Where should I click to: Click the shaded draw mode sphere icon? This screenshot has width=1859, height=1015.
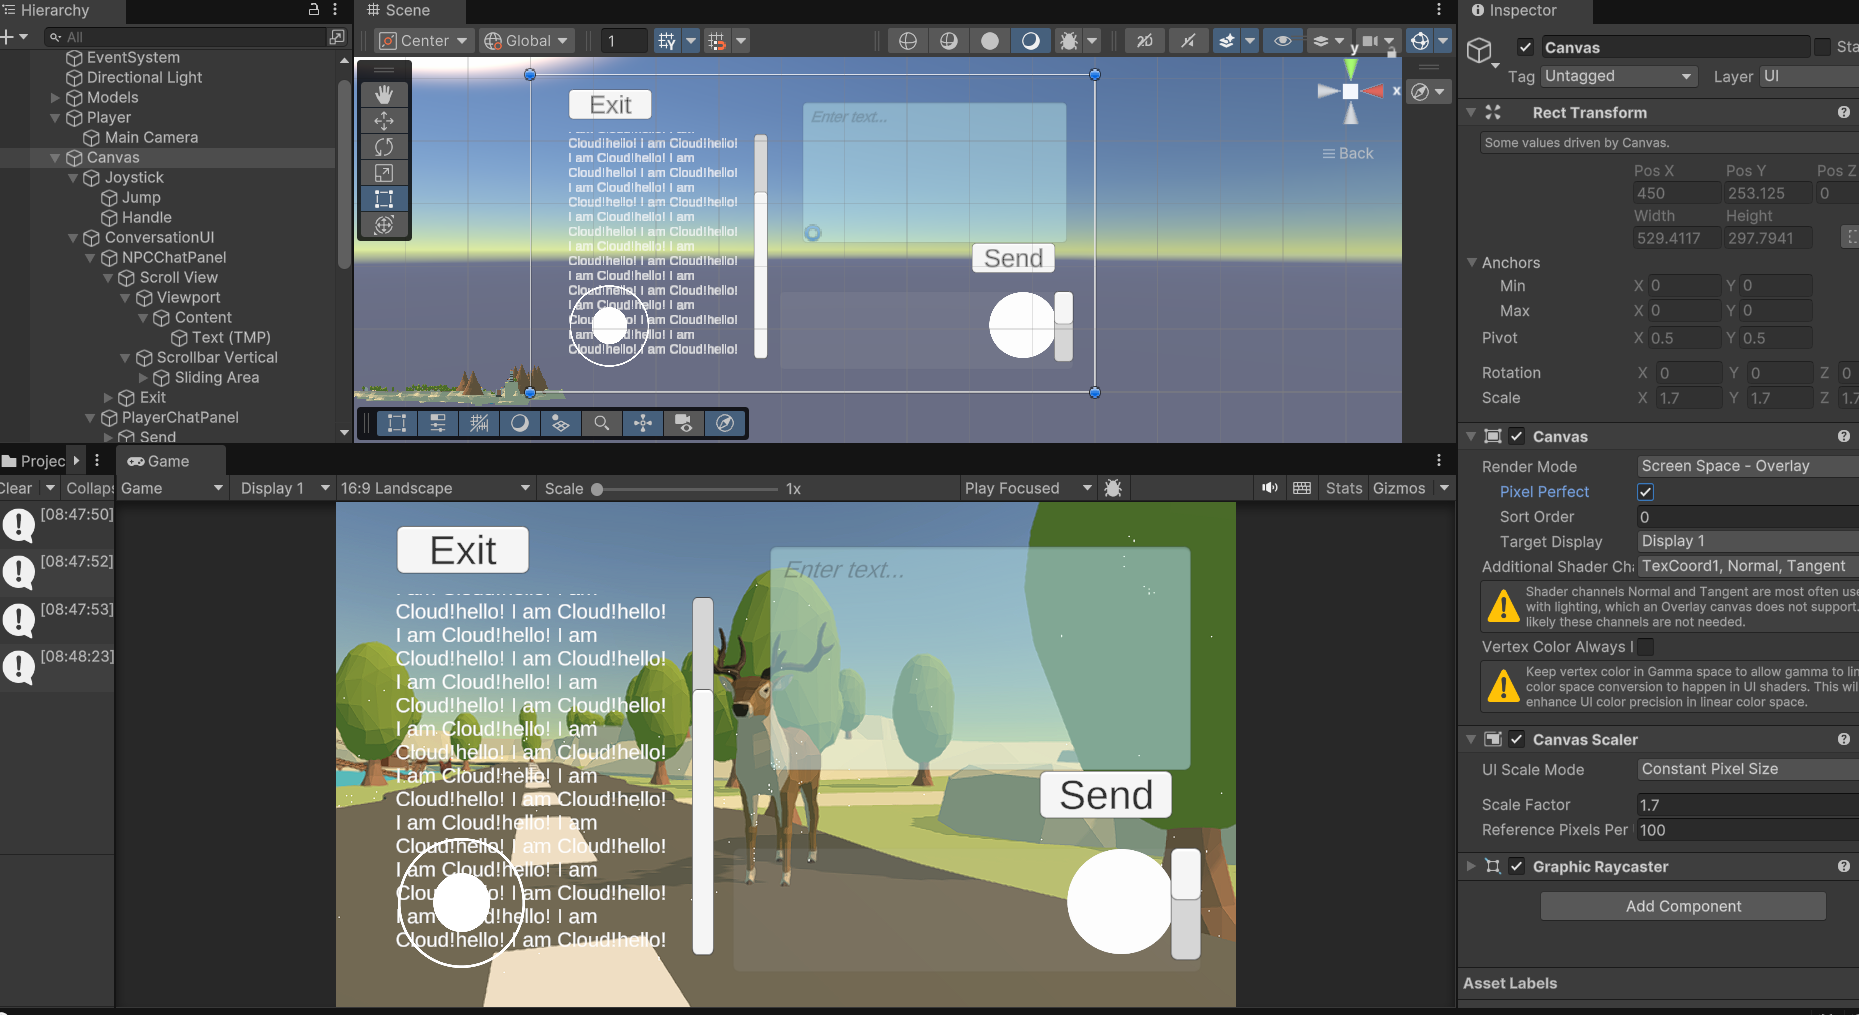[990, 41]
